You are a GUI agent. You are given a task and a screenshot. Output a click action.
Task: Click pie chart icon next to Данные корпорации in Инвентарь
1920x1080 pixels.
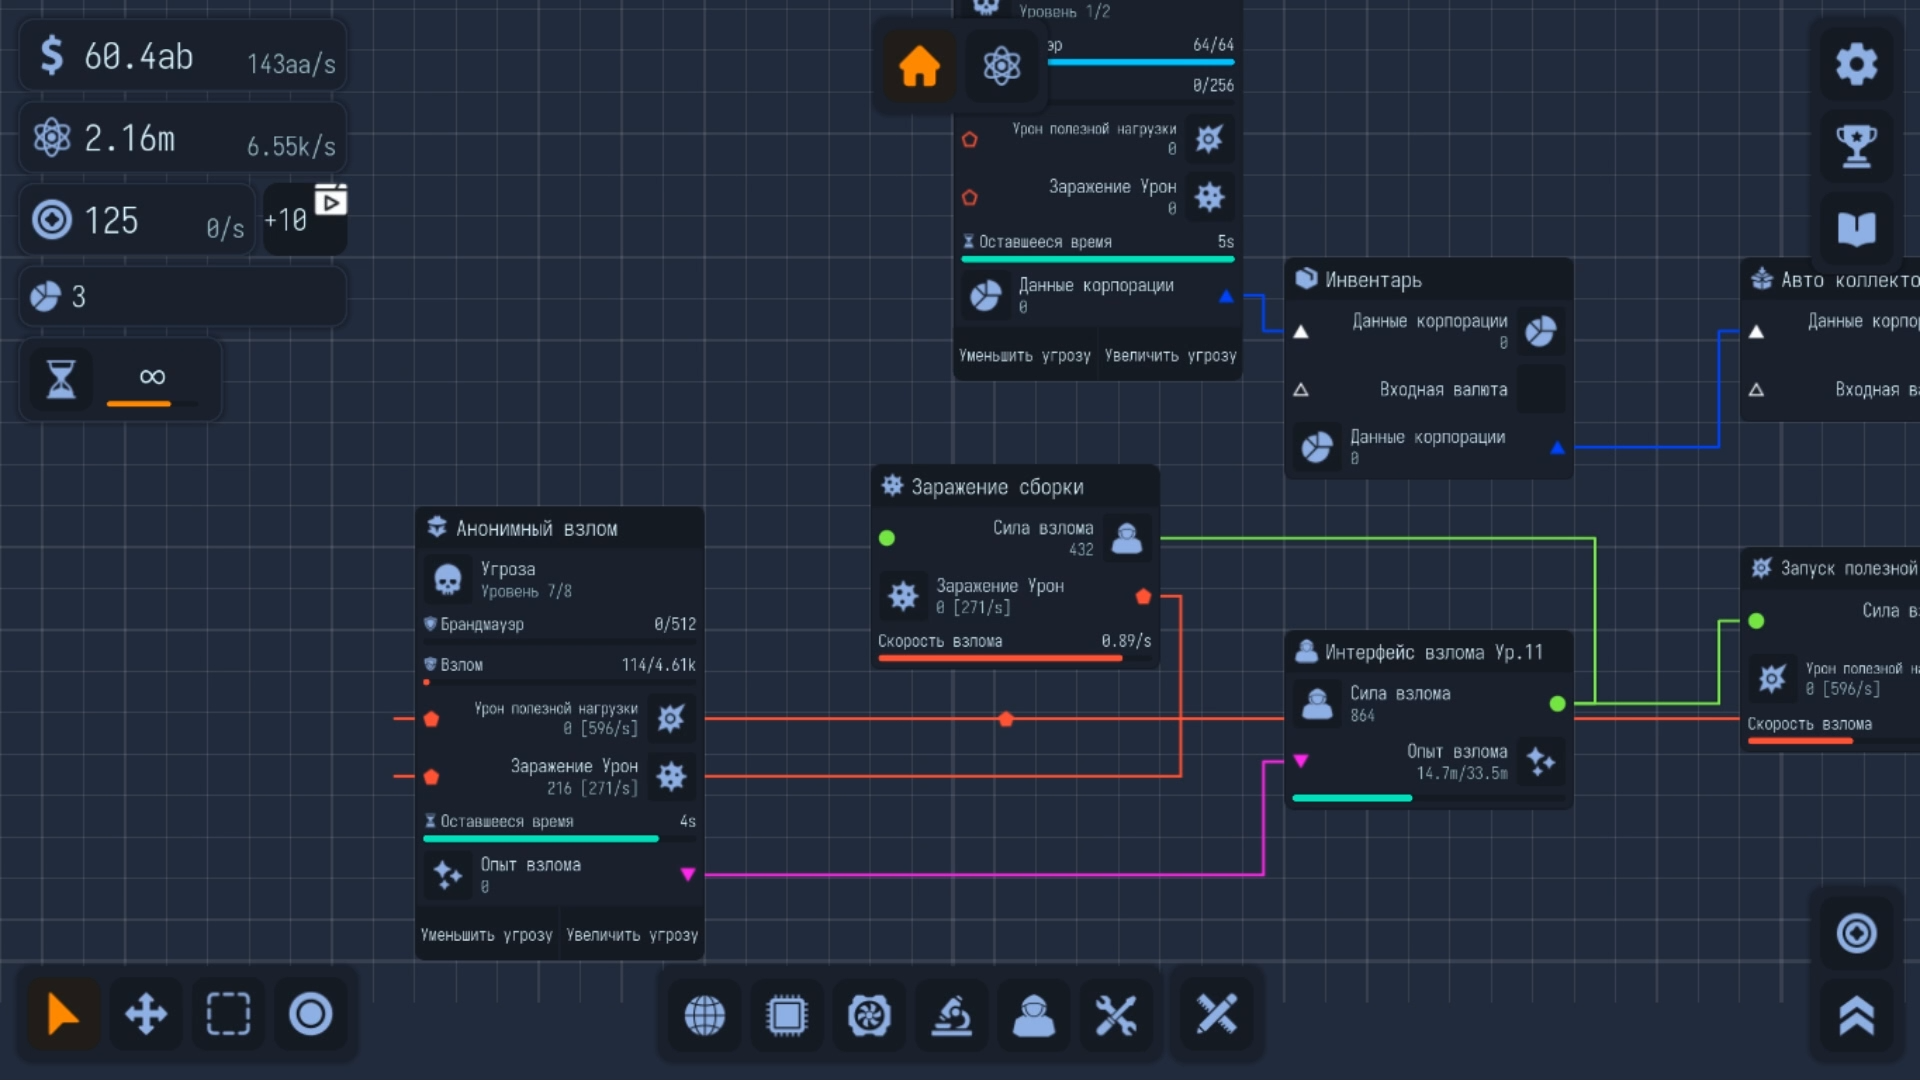pos(1540,331)
